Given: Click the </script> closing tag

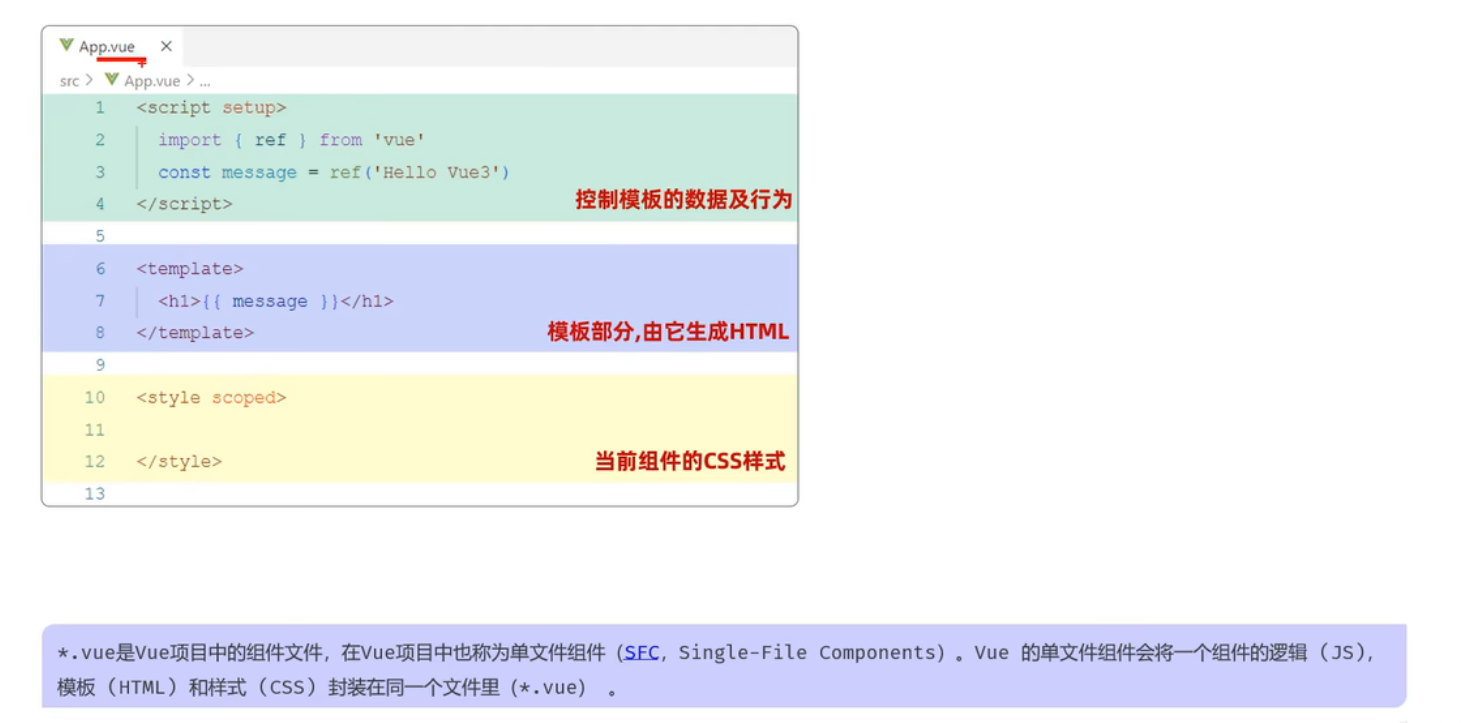Looking at the screenshot, I should pos(184,204).
